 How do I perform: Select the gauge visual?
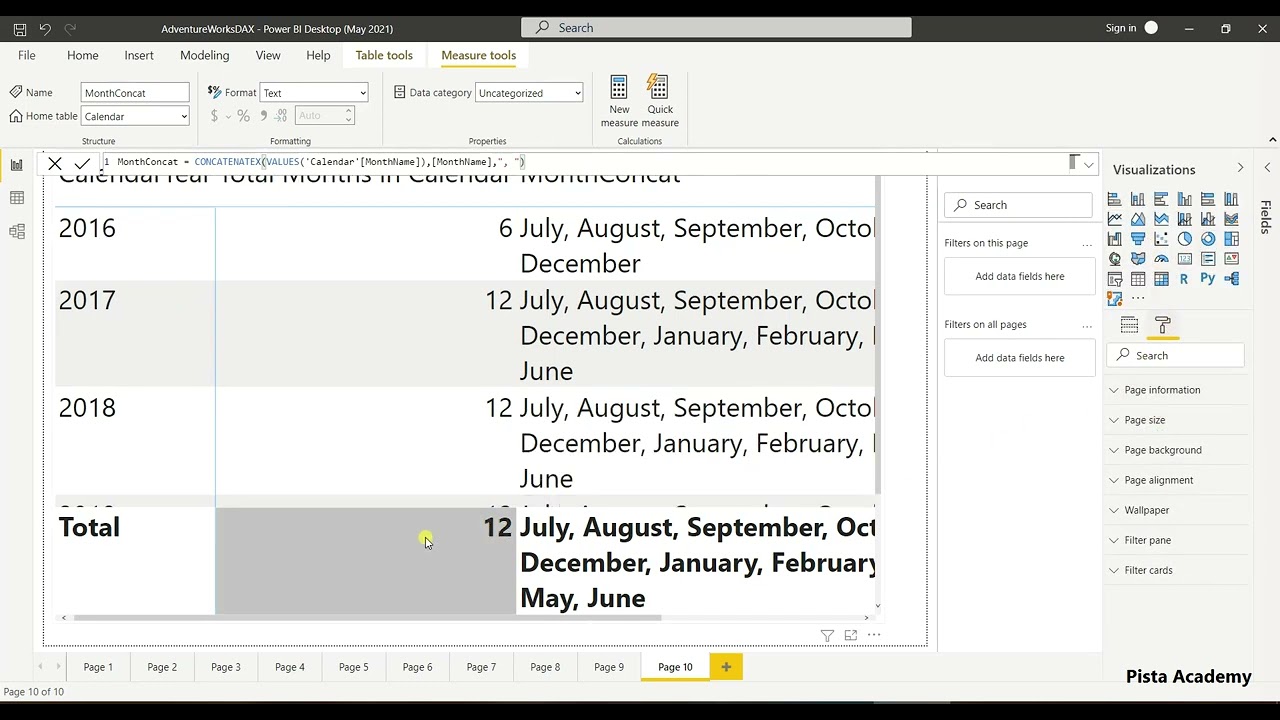(x=1161, y=259)
